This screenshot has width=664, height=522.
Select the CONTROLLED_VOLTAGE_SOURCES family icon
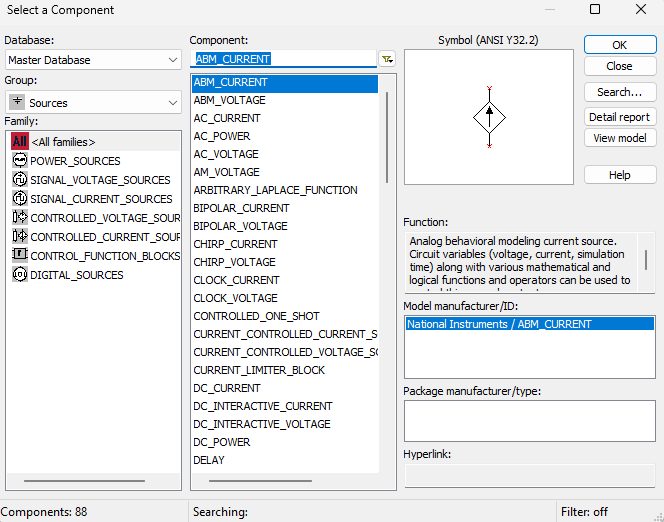click(x=19, y=217)
